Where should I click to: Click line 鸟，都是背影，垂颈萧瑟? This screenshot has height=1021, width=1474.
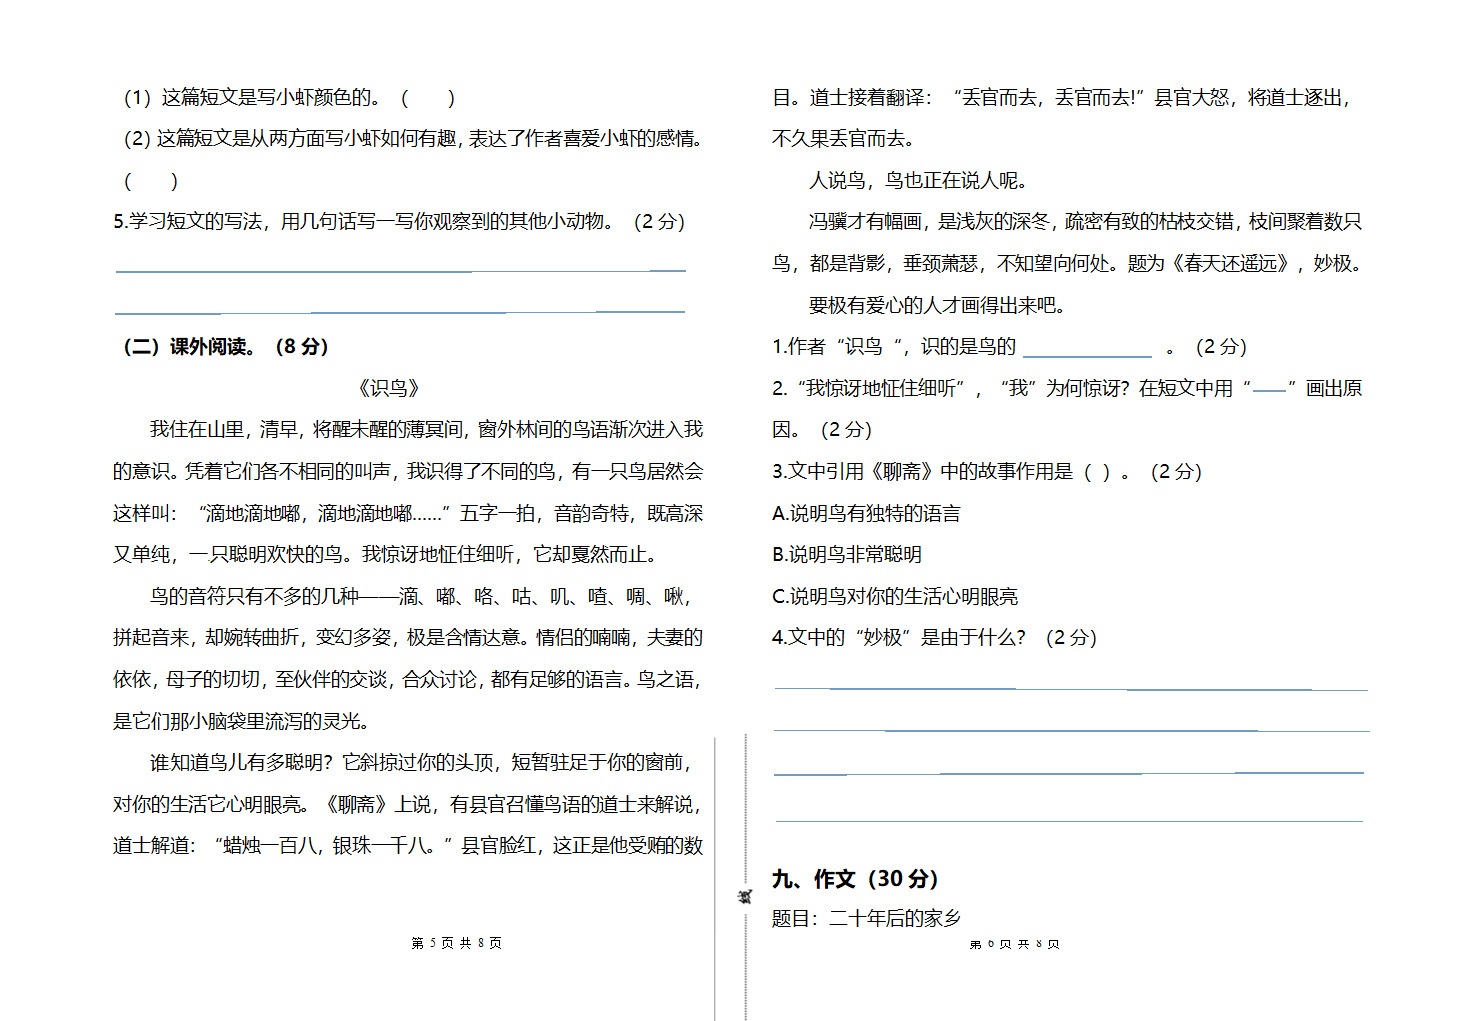pos(1067,264)
